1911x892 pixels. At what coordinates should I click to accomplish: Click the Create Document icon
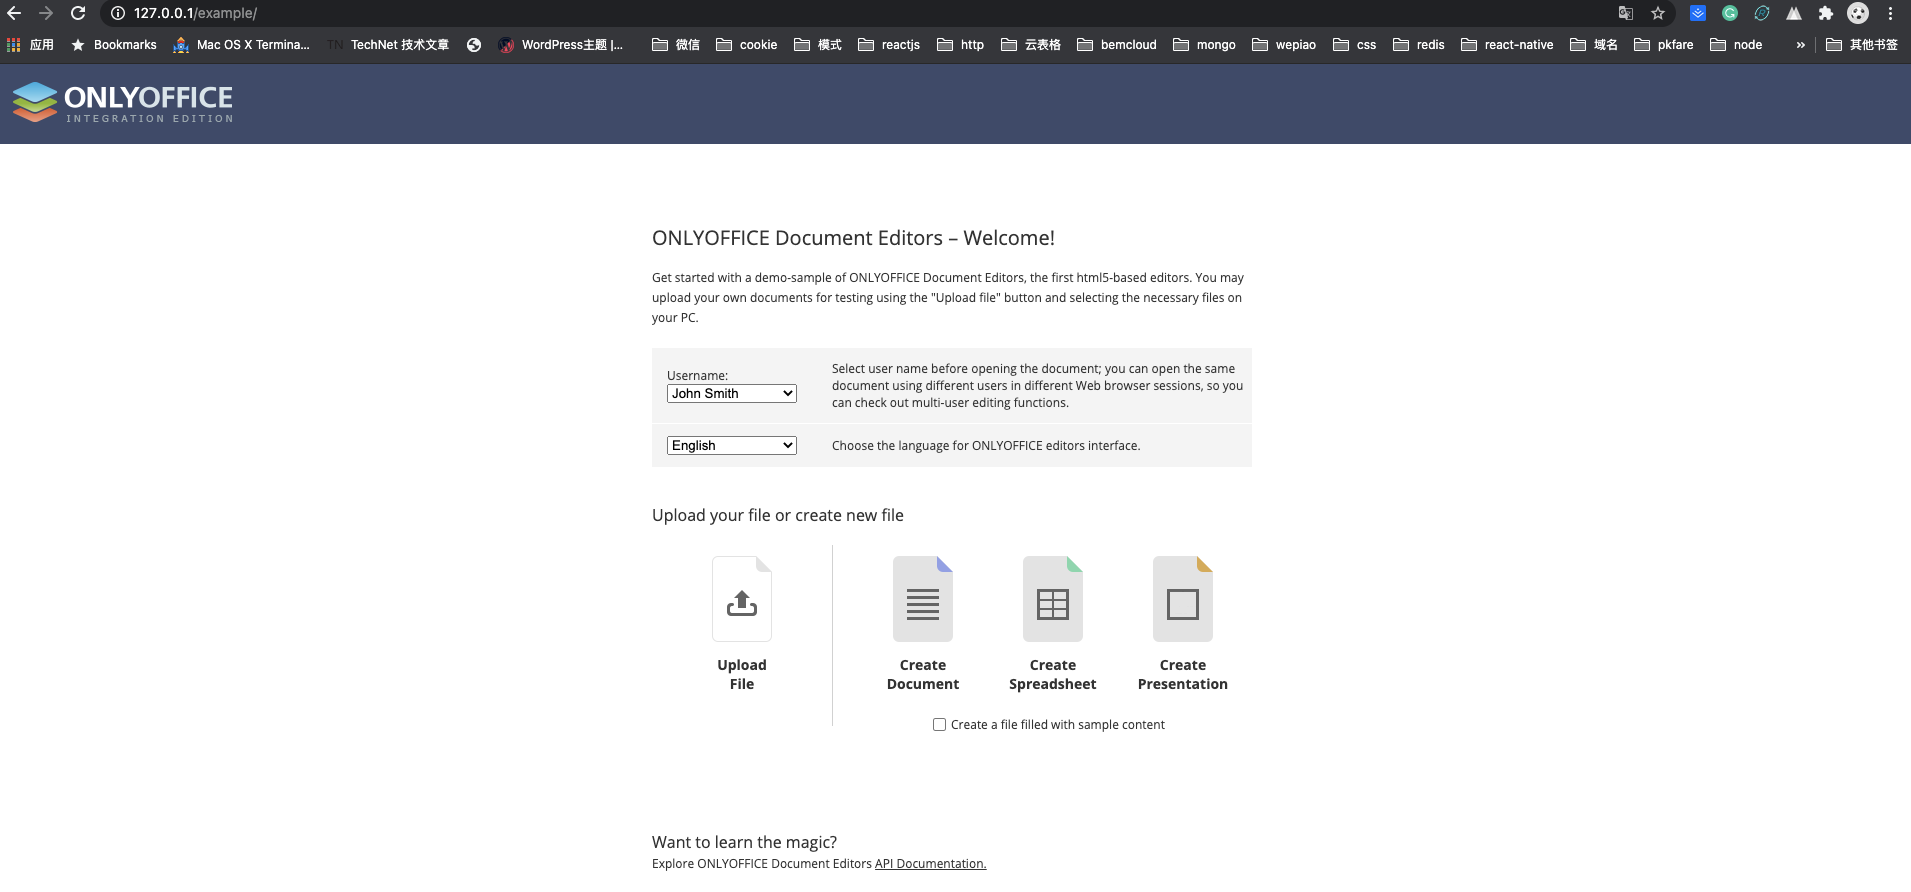coord(923,599)
